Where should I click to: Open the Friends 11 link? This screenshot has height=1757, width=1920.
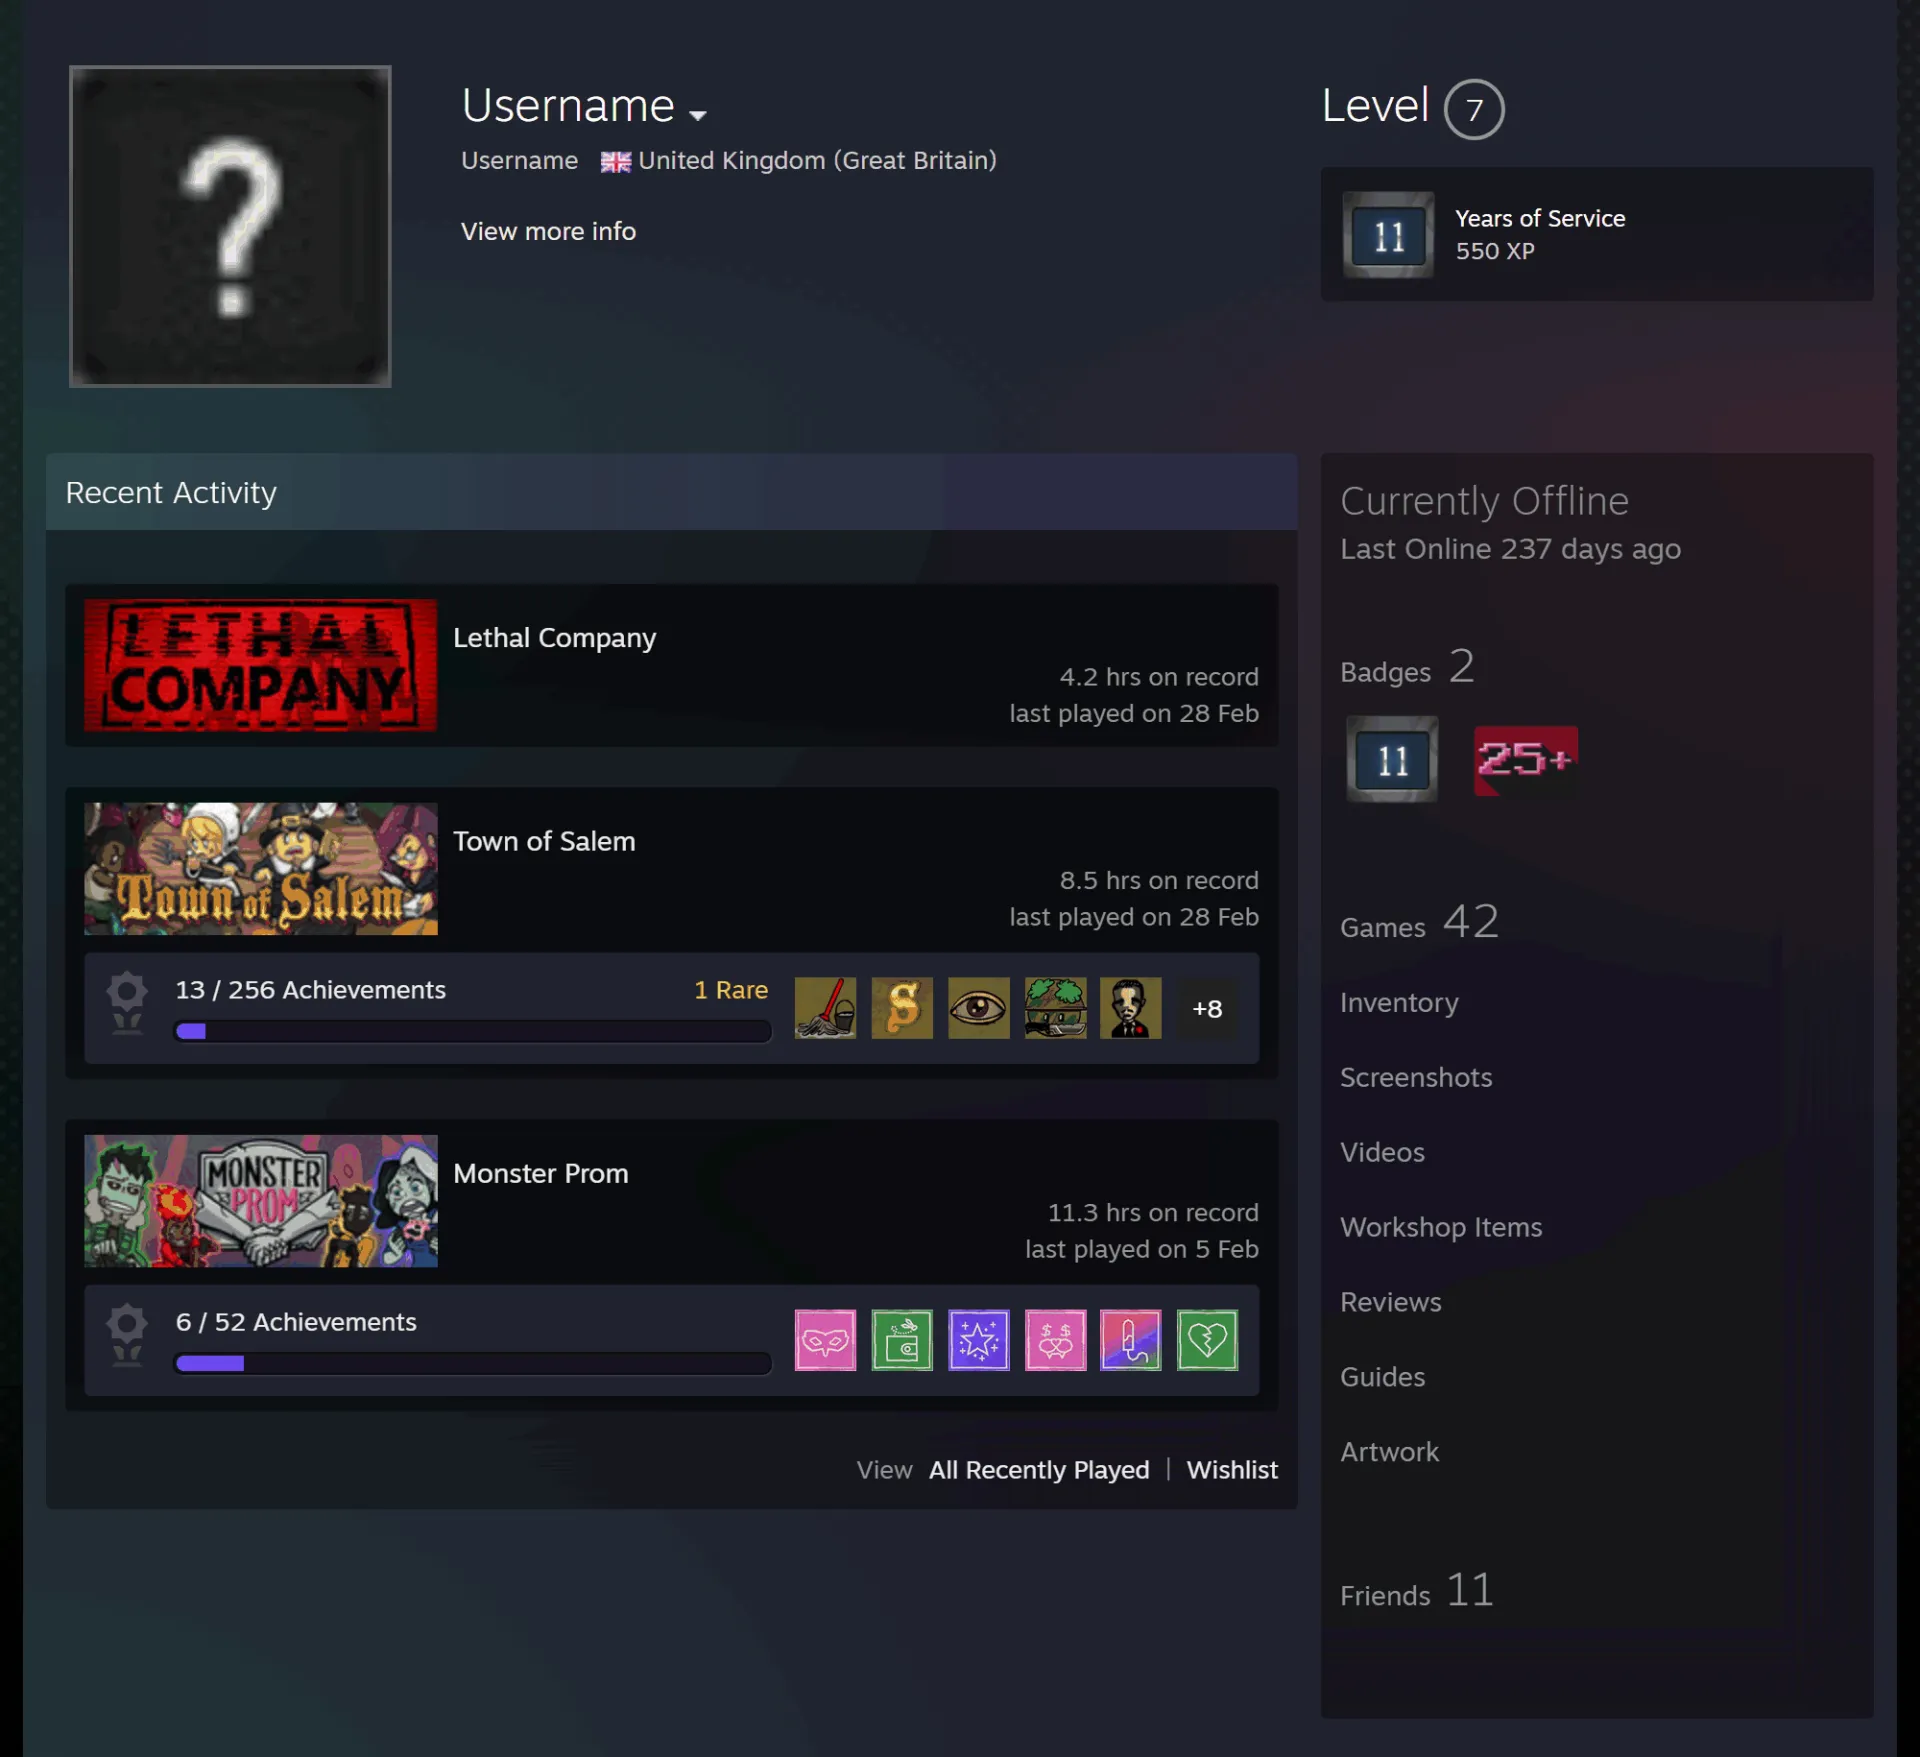coord(1417,1590)
